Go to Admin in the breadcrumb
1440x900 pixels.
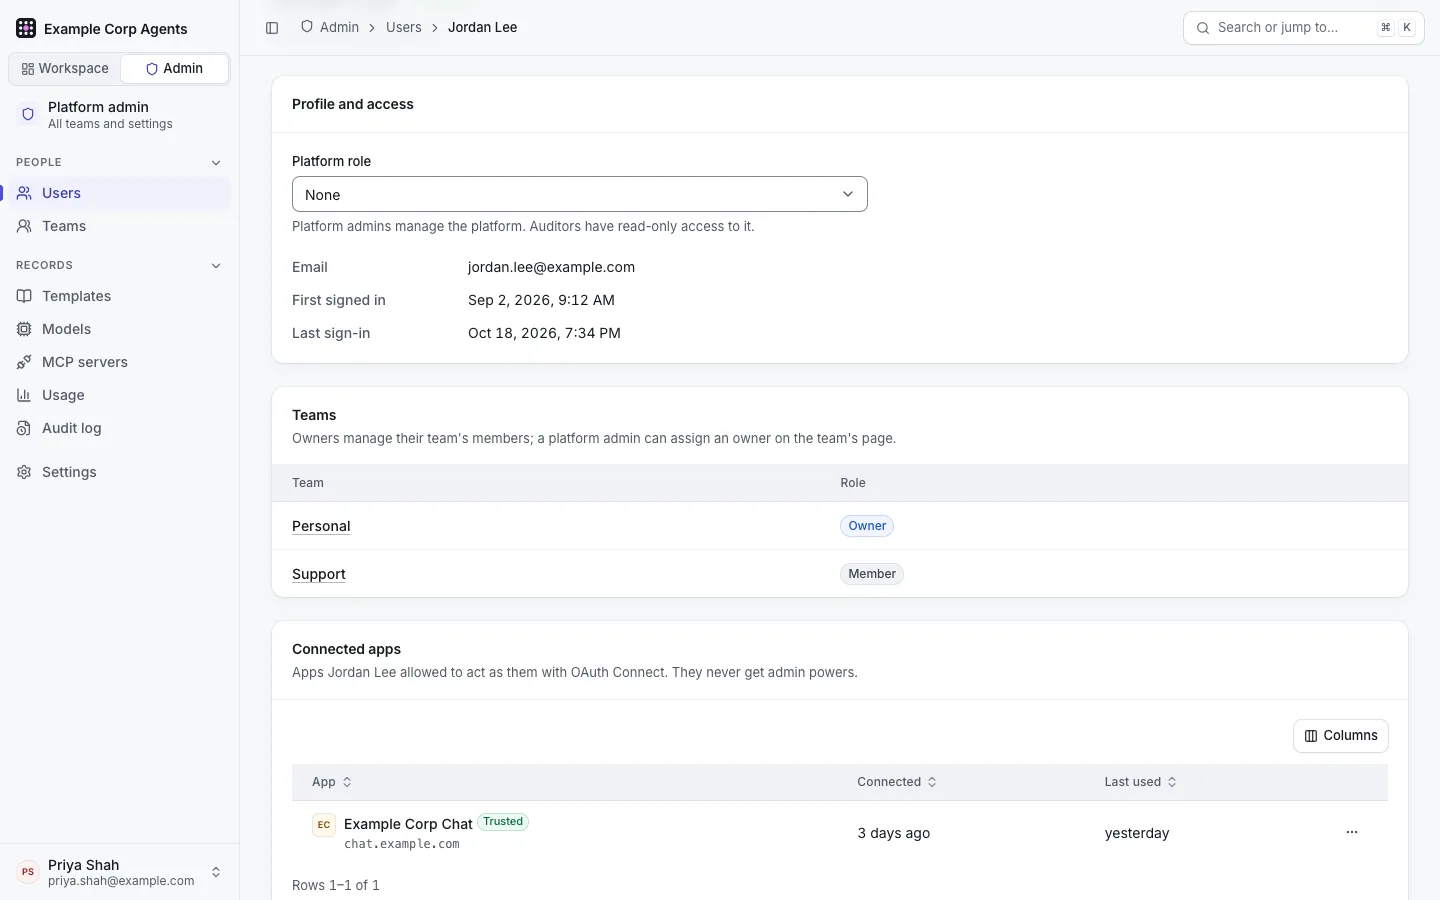339,27
